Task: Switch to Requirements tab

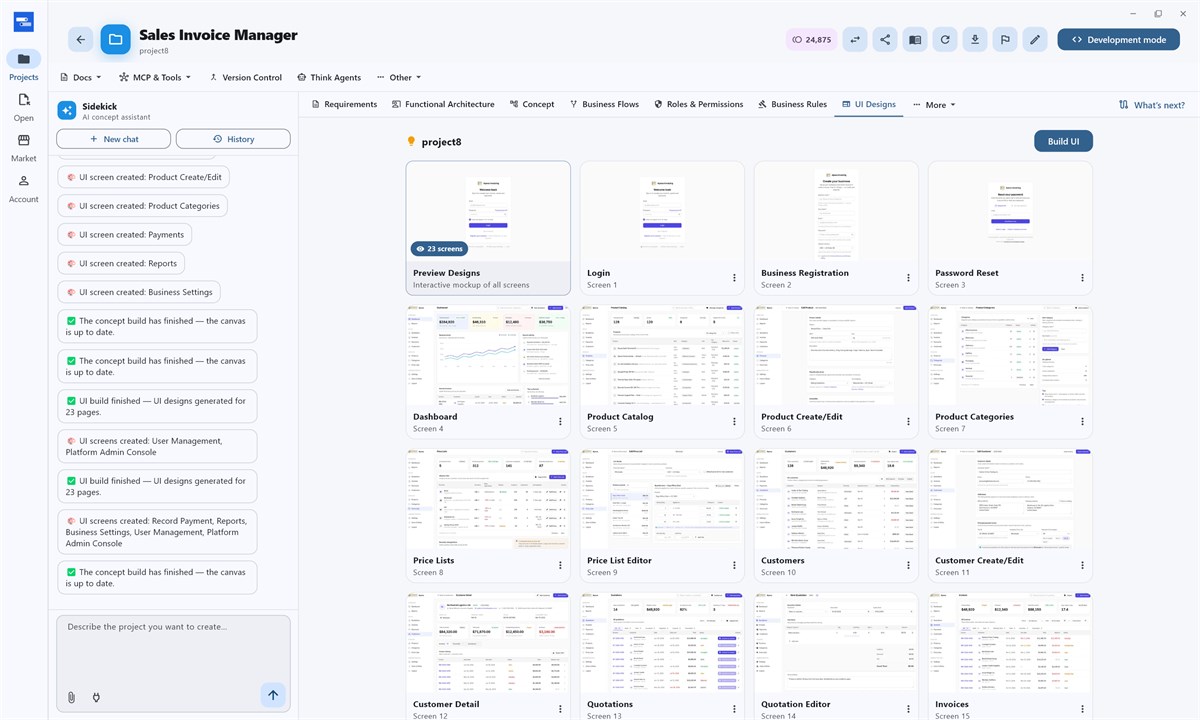Action: (344, 104)
